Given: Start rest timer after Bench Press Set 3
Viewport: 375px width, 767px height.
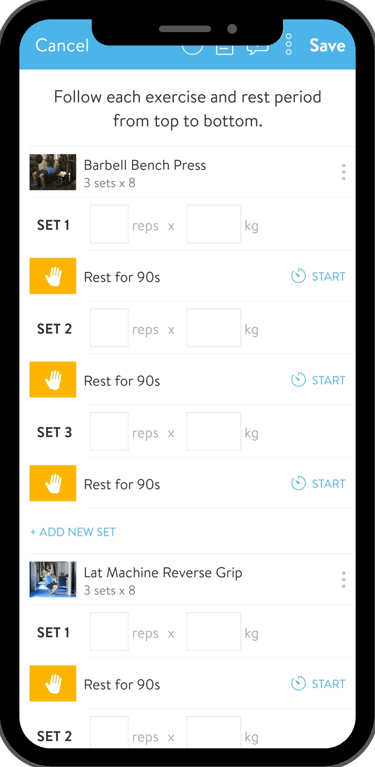Looking at the screenshot, I should tap(318, 484).
